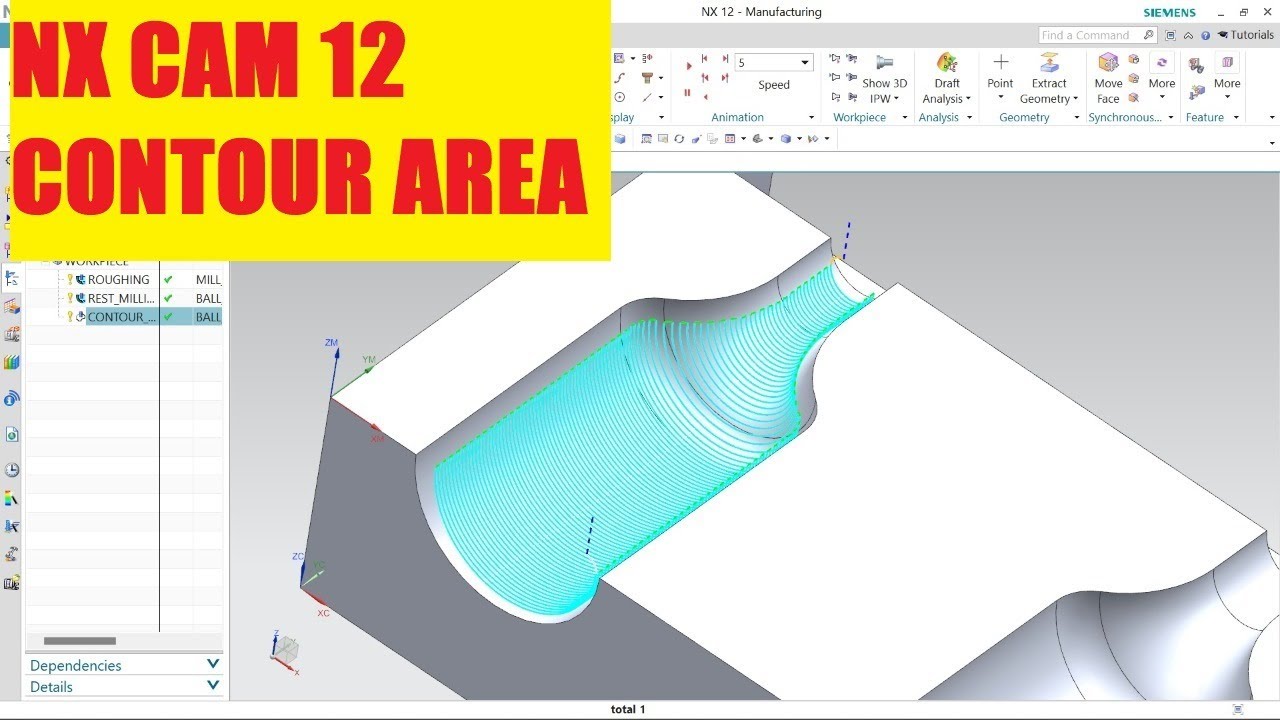
Task: Expand the Geometry group options
Action: pyautogui.click(x=1077, y=117)
